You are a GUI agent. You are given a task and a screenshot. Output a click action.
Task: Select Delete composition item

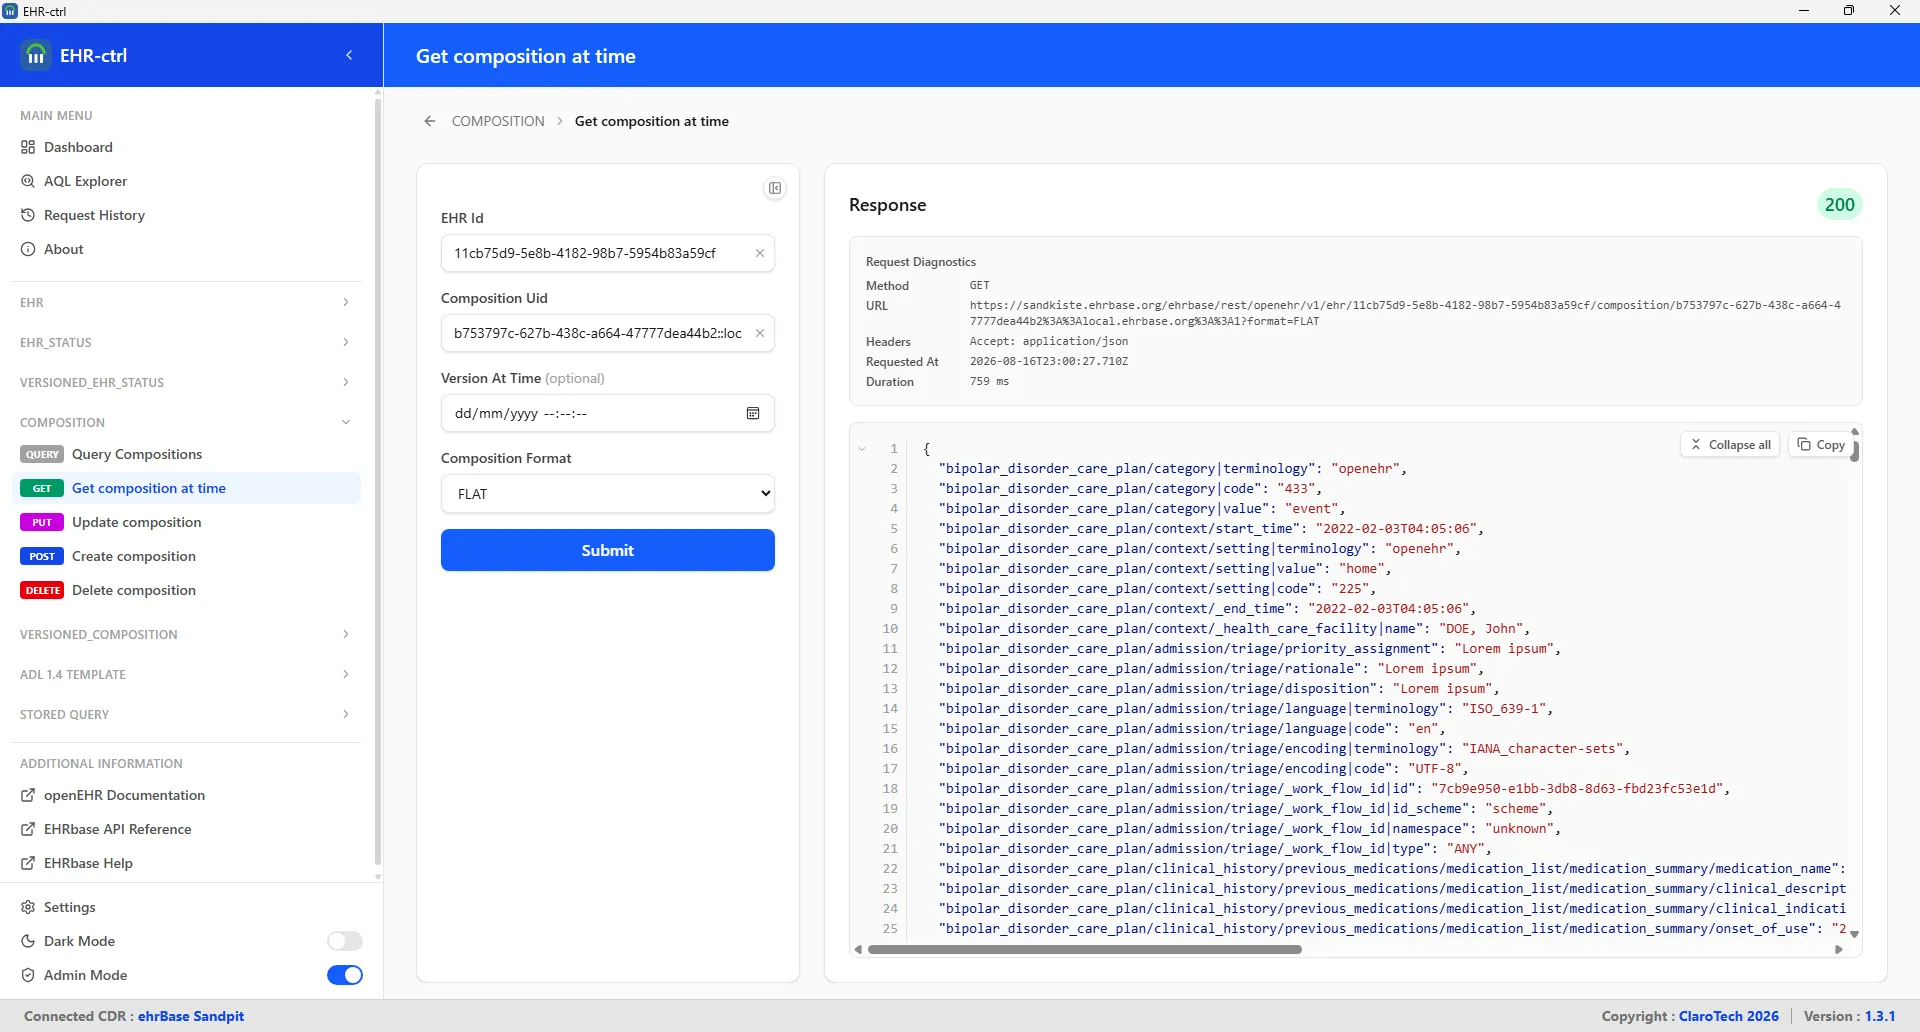187,590
